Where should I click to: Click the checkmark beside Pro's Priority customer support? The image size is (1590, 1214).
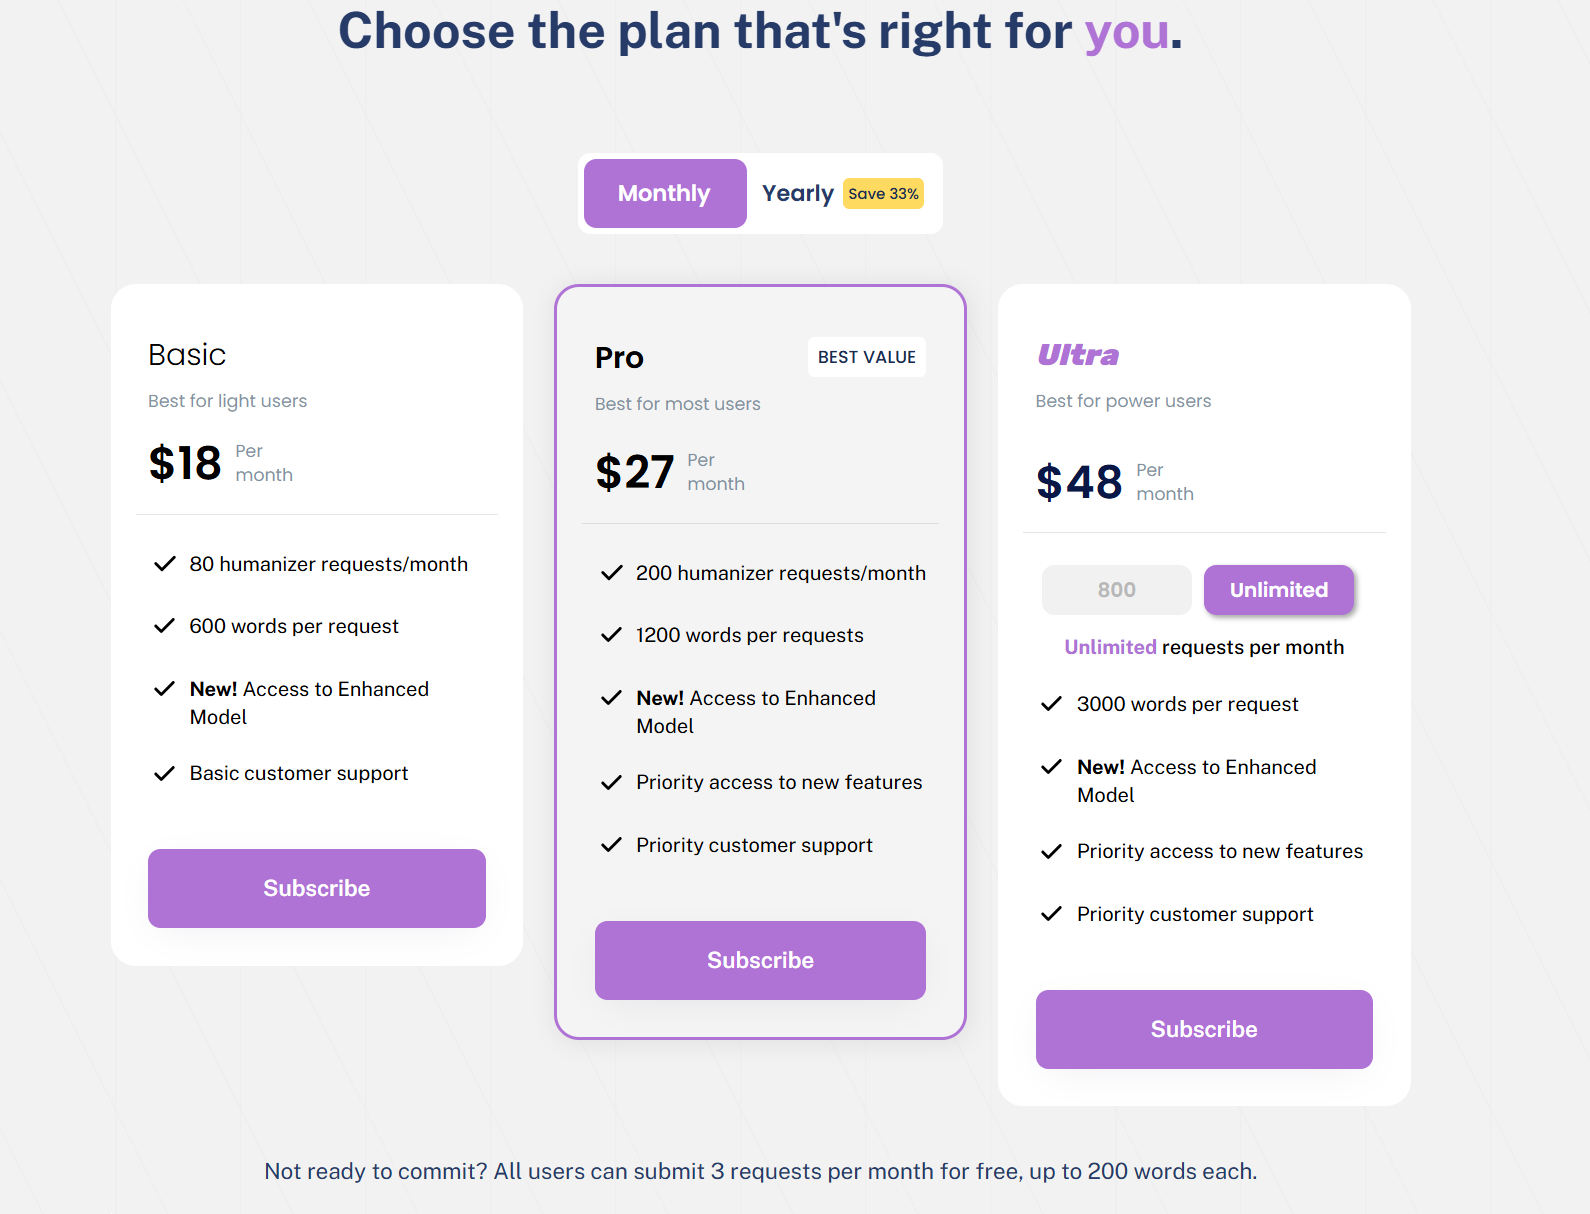pyautogui.click(x=611, y=845)
